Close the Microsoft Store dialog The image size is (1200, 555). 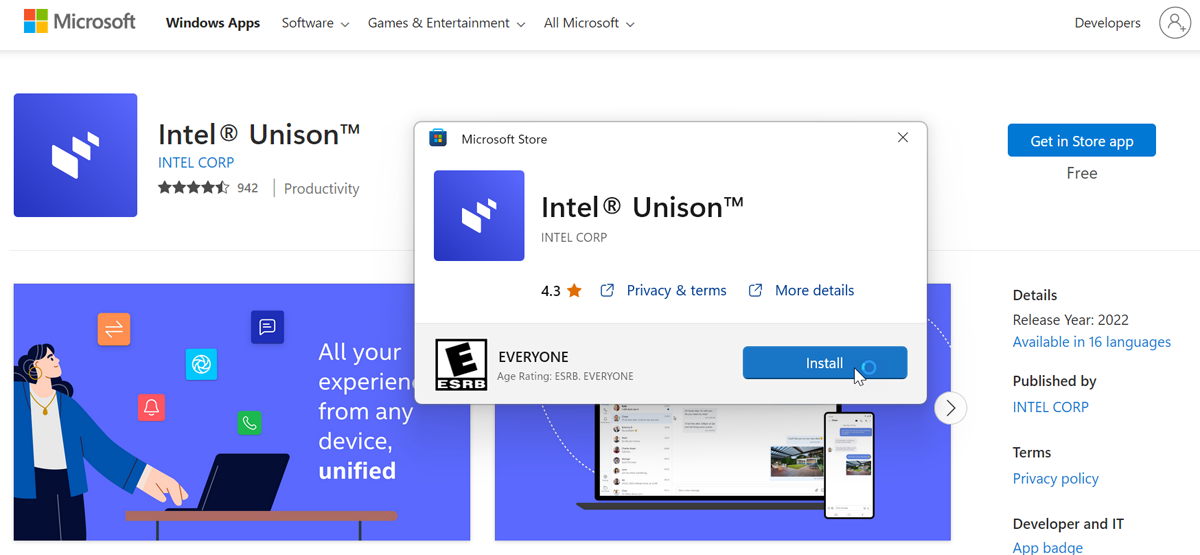pyautogui.click(x=903, y=138)
